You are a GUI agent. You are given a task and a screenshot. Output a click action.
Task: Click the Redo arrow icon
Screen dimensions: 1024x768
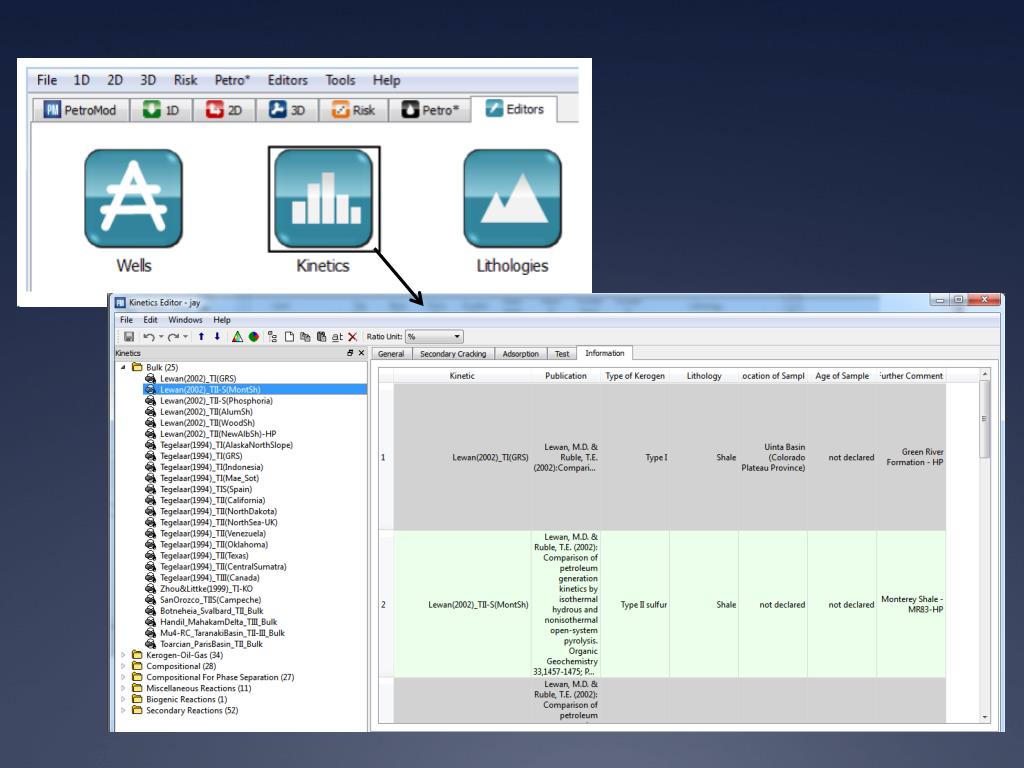tap(173, 336)
